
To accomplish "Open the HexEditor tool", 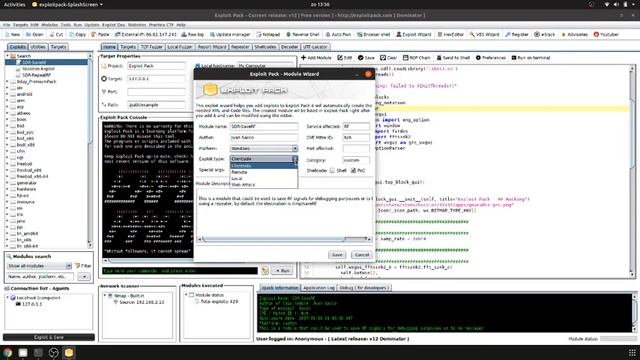I will [x=451, y=35].
